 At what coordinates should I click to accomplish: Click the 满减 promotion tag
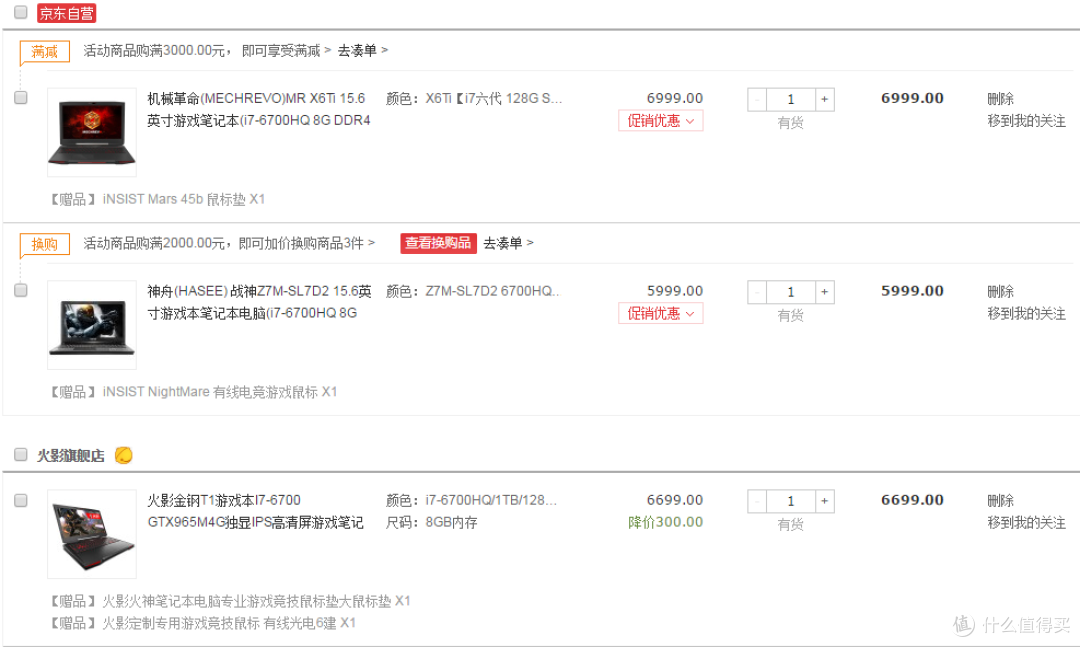click(45, 52)
